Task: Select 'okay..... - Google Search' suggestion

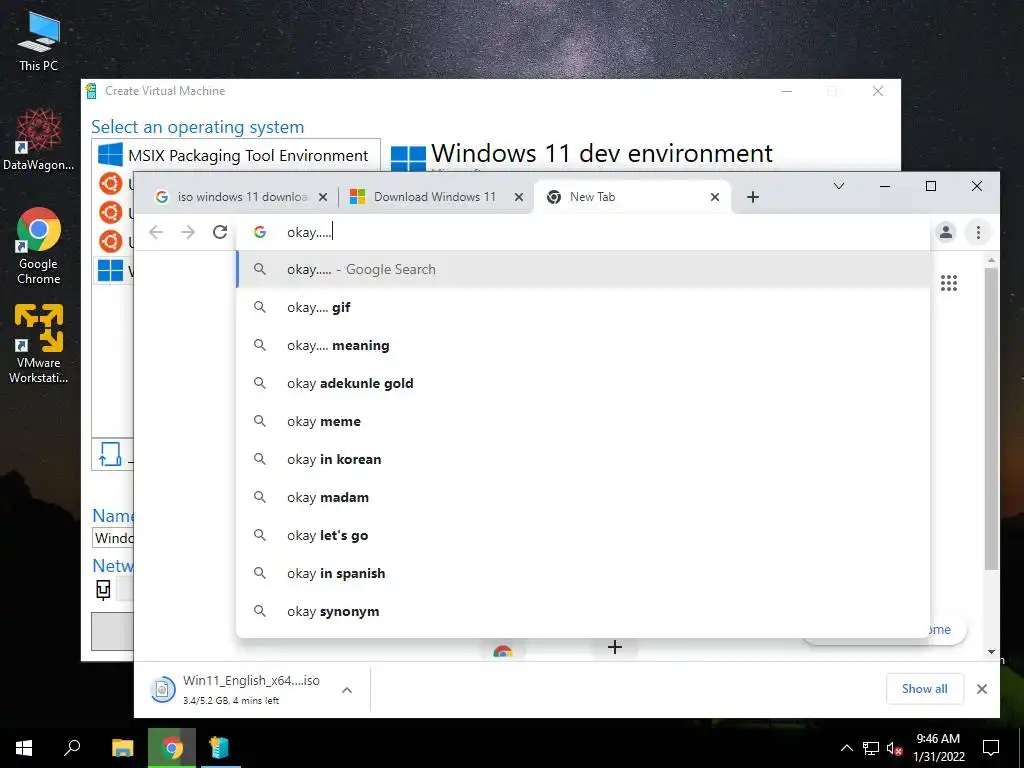Action: pos(583,269)
